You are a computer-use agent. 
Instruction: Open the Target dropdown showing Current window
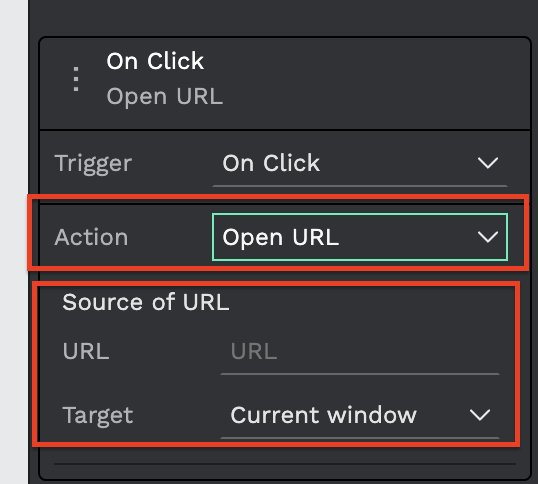(360, 415)
